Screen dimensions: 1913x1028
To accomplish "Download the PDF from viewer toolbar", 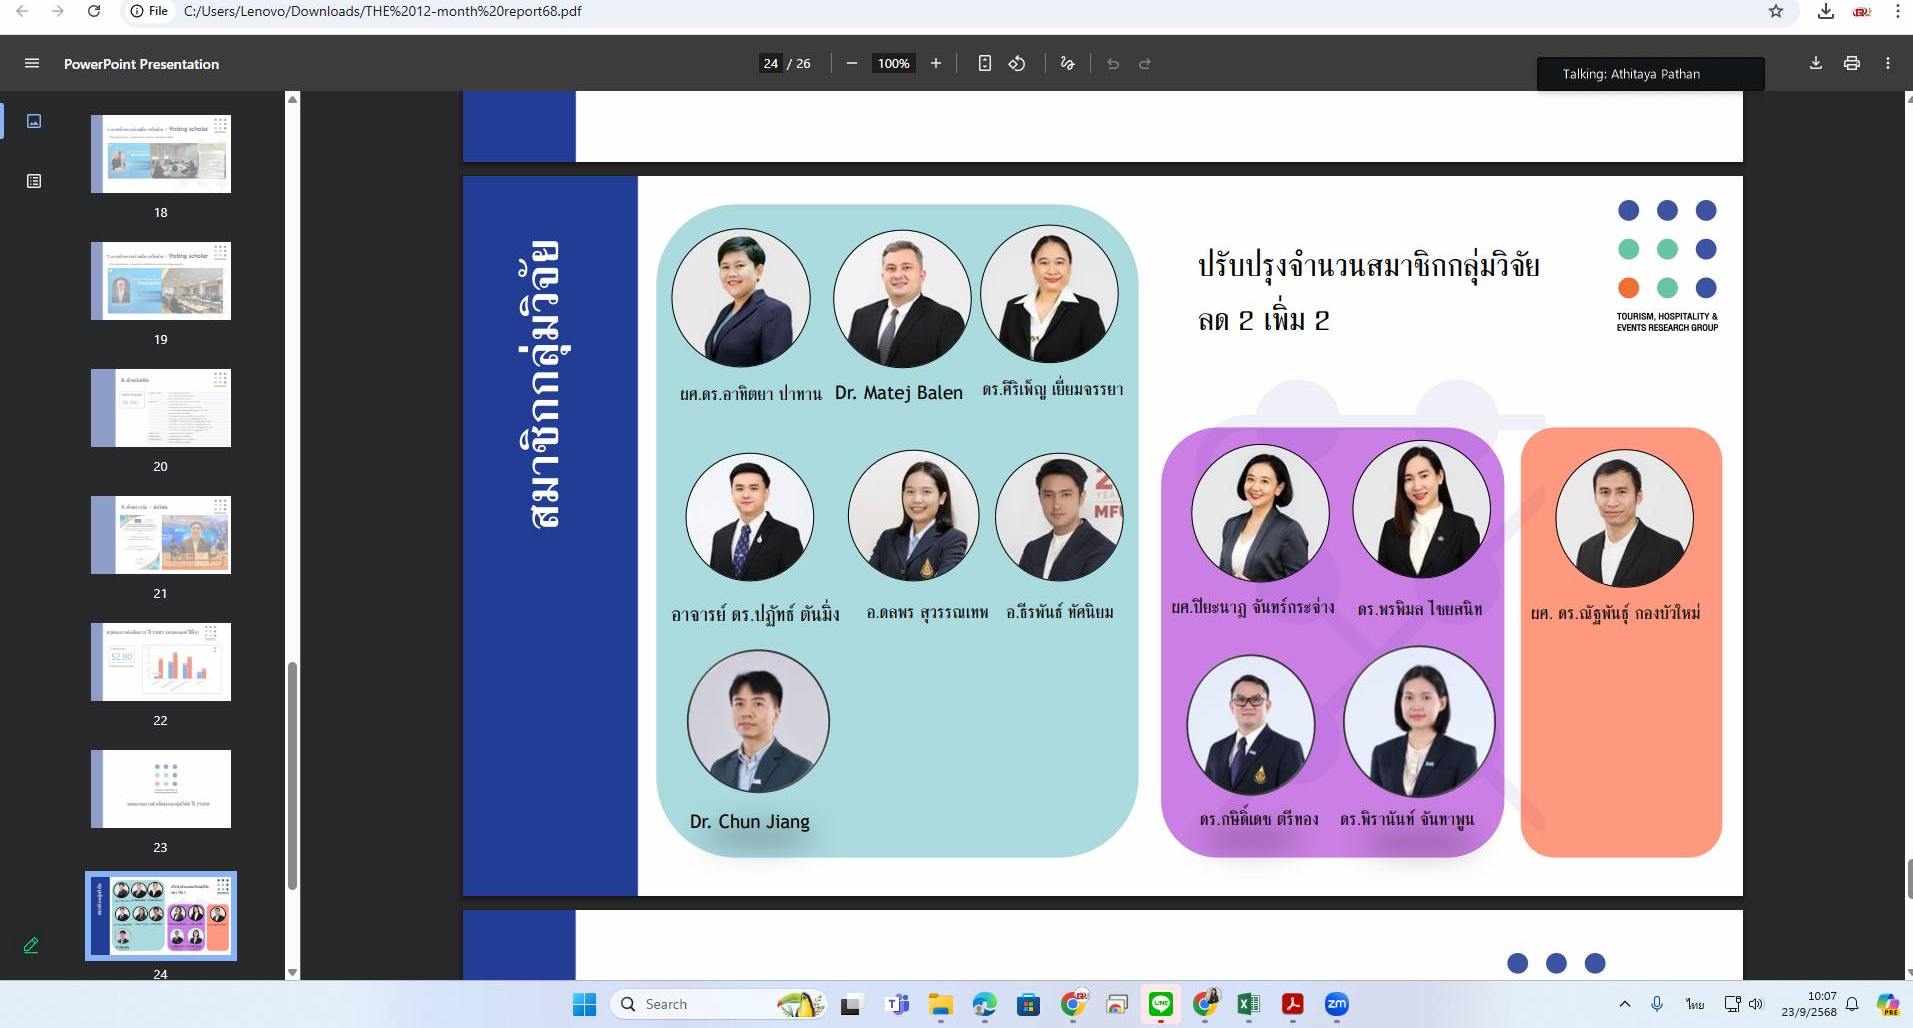I will [1815, 63].
